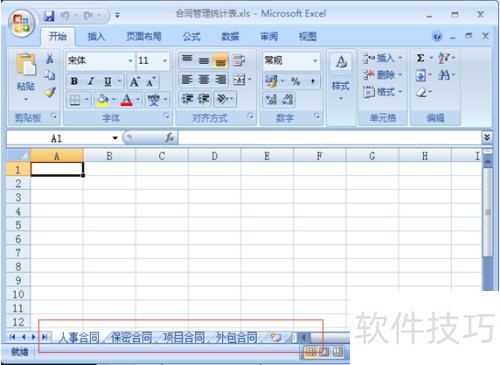Toggle Italic formatting
Viewport: 500px width, 365px height.
click(91, 81)
